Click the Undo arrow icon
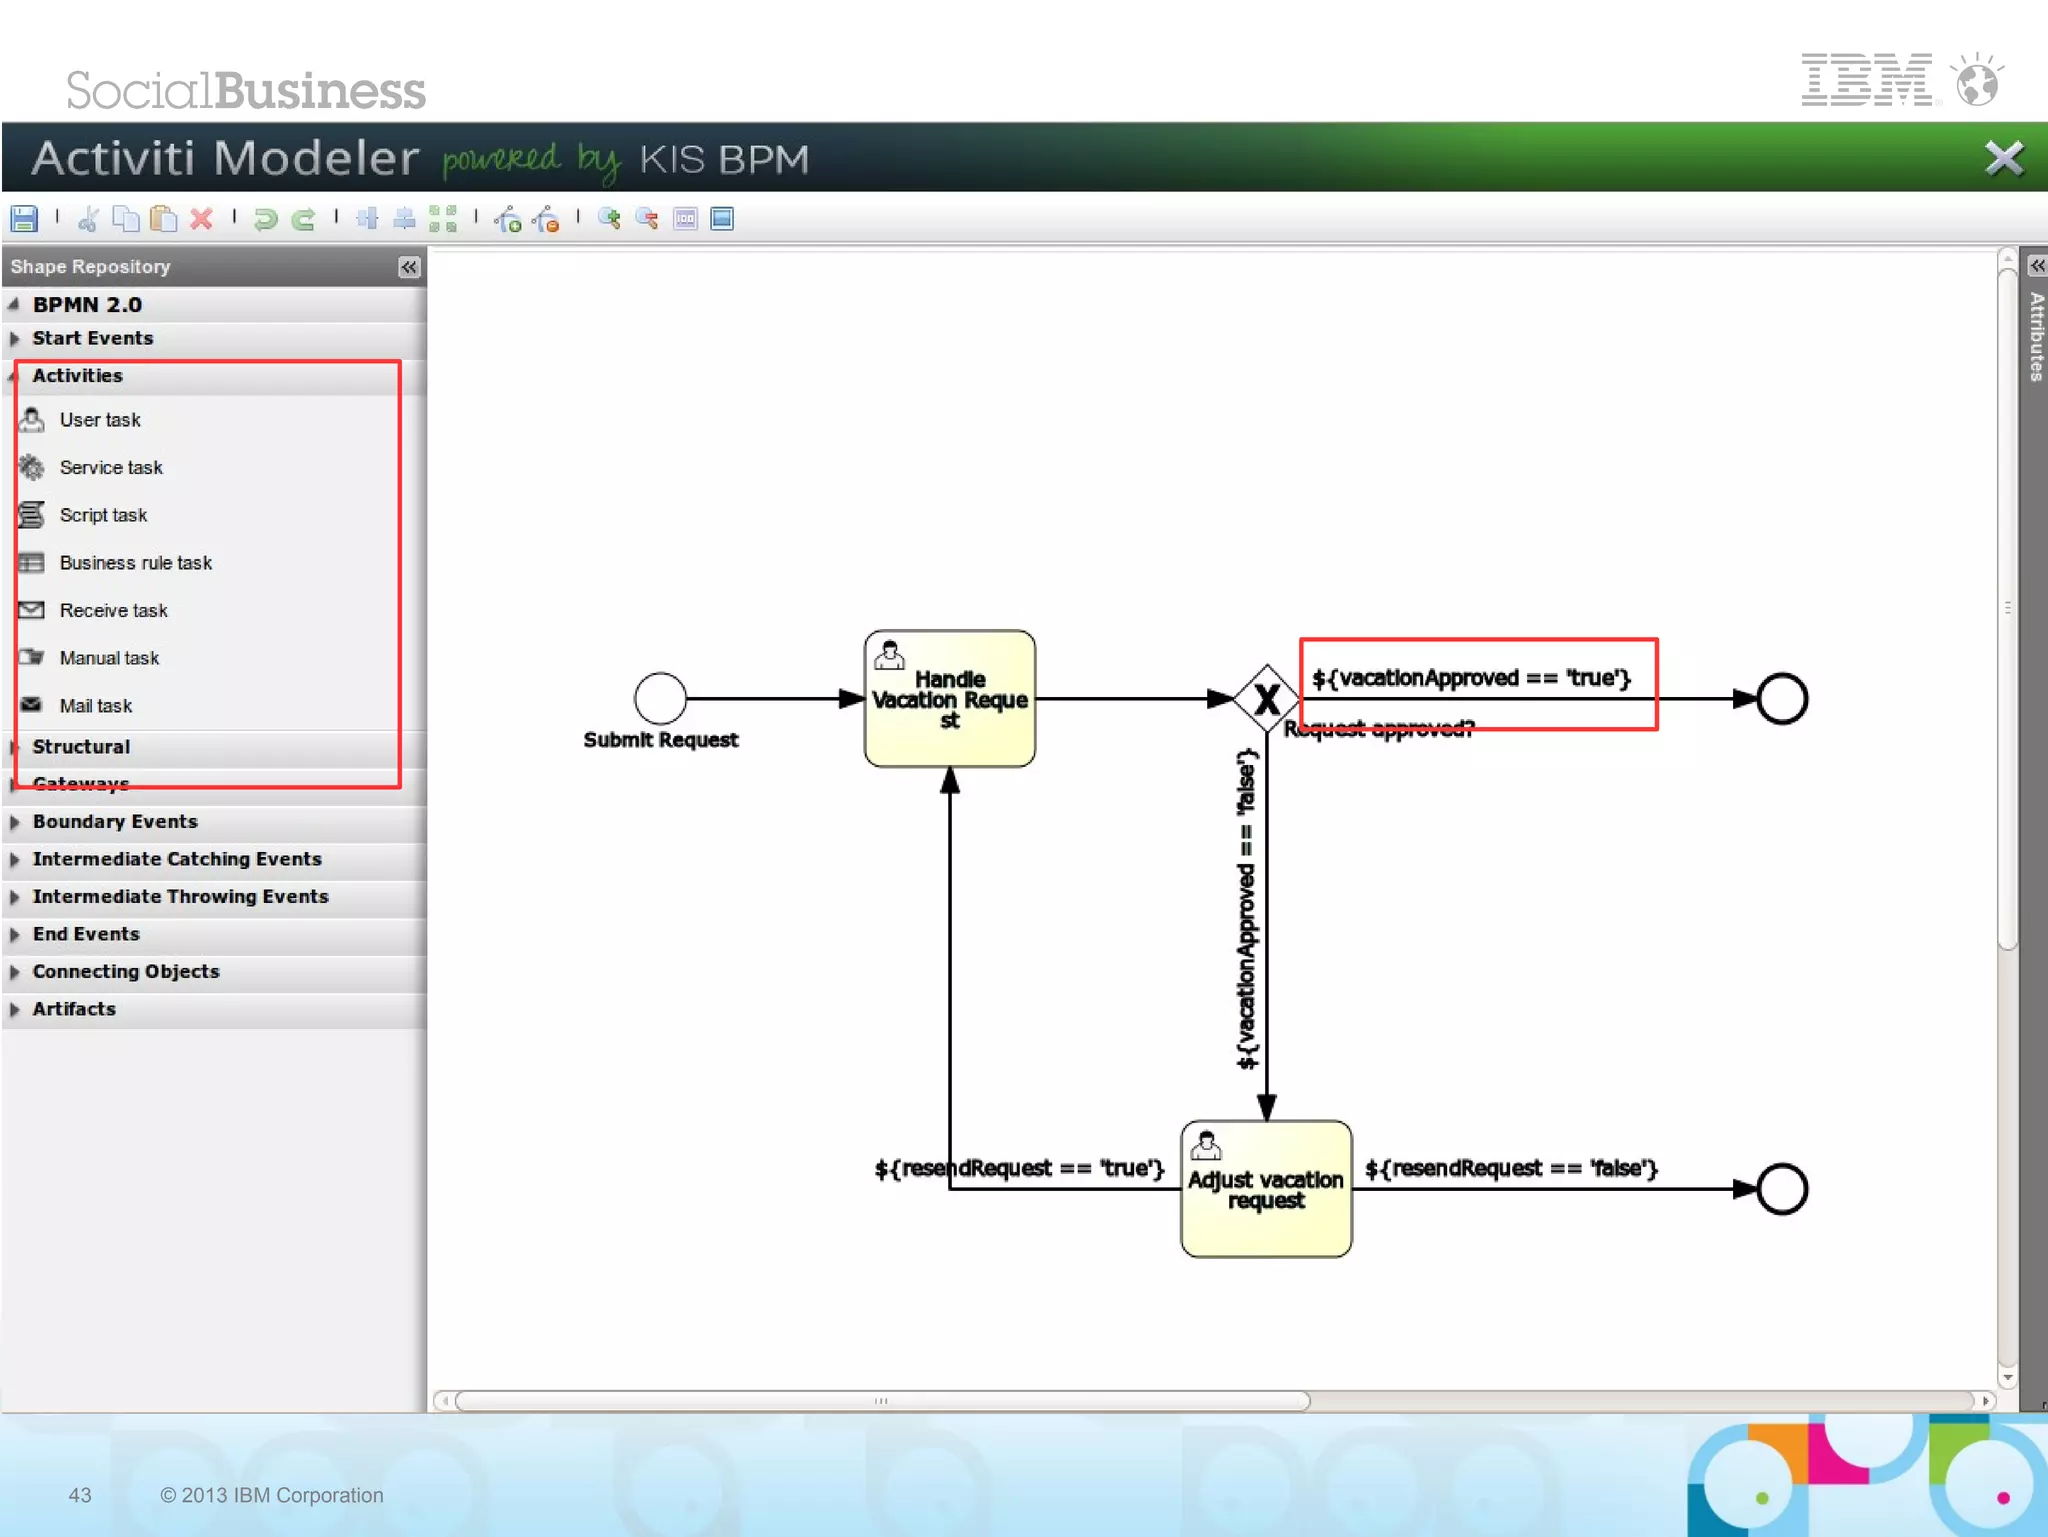The width and height of the screenshot is (2048, 1537). click(x=265, y=219)
